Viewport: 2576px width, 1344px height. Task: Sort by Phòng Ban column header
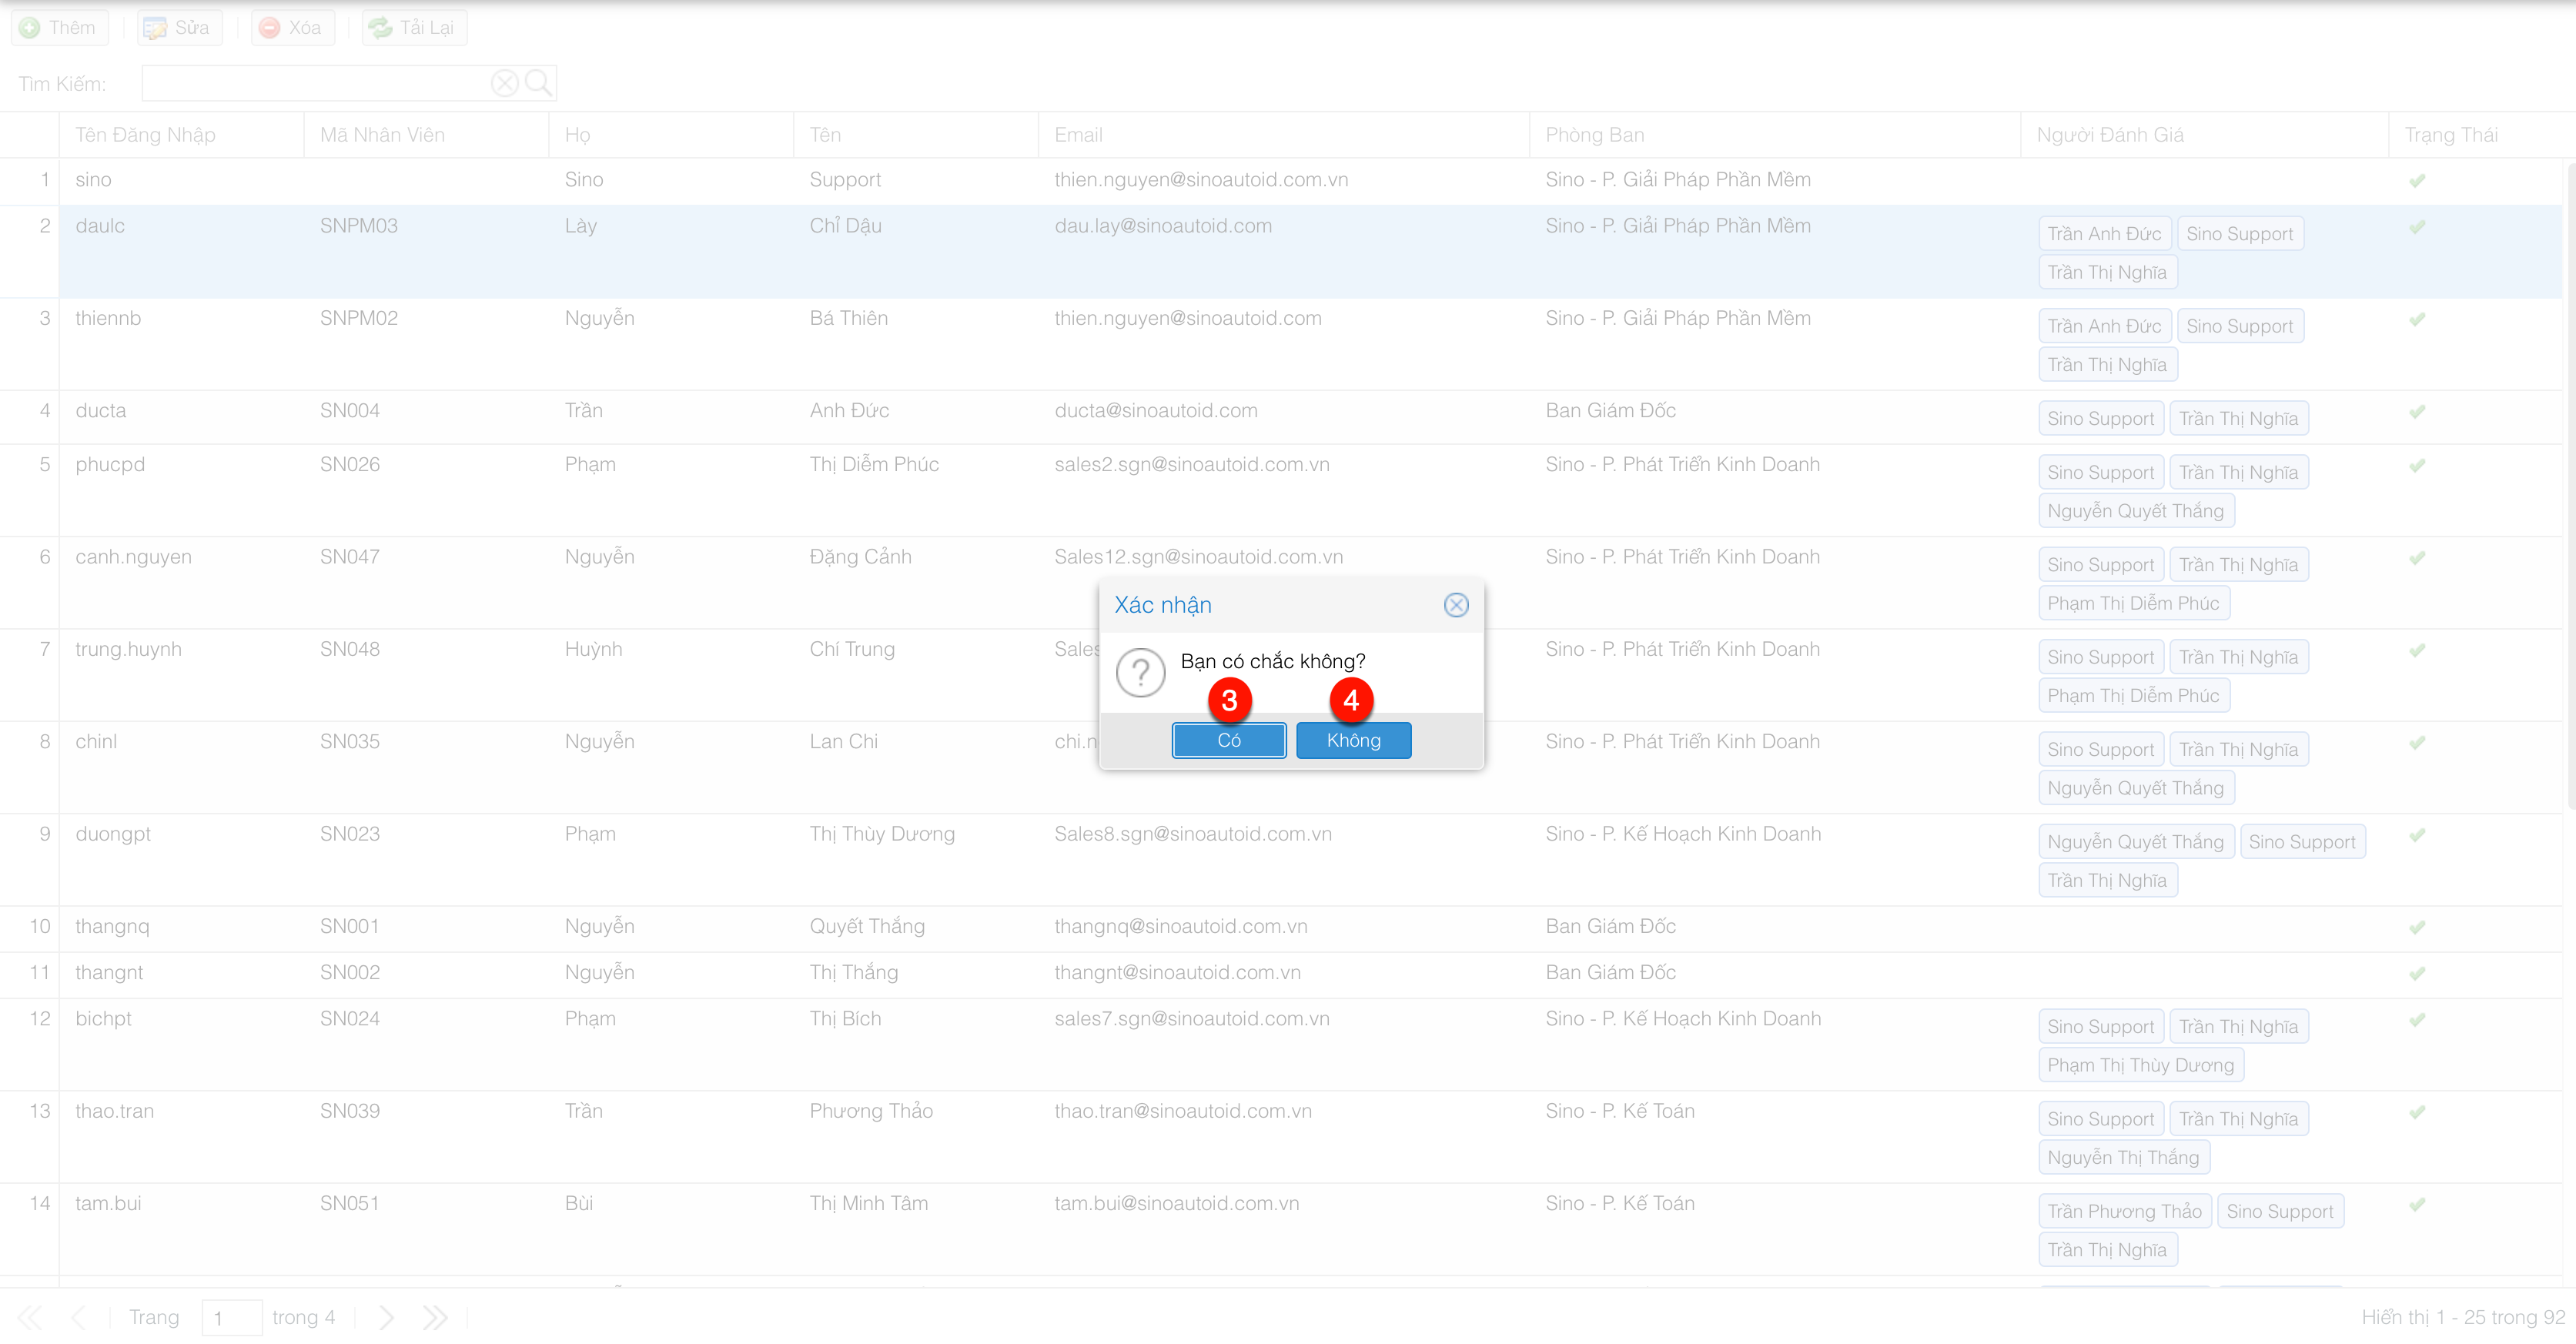[1594, 135]
